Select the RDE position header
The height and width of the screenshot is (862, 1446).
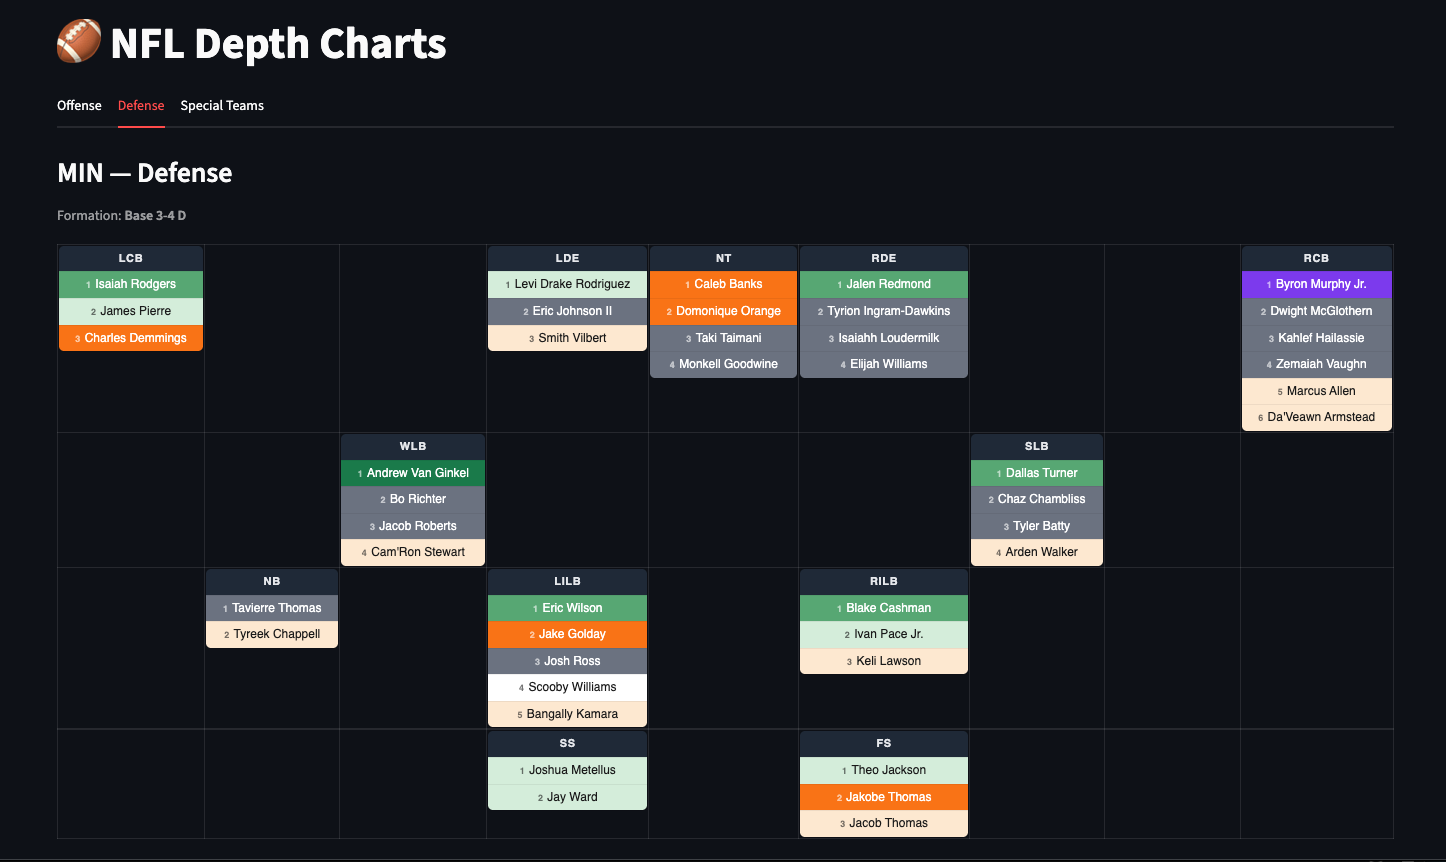click(884, 258)
